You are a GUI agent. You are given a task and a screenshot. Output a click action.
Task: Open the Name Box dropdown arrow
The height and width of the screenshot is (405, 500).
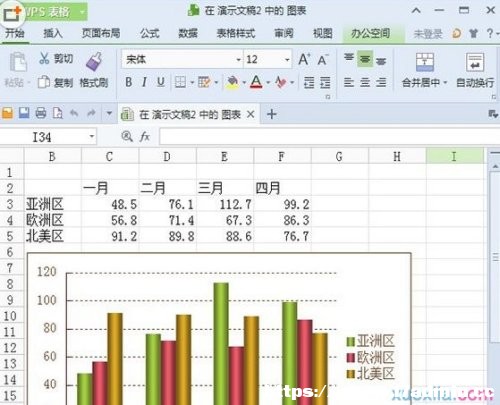coord(92,136)
